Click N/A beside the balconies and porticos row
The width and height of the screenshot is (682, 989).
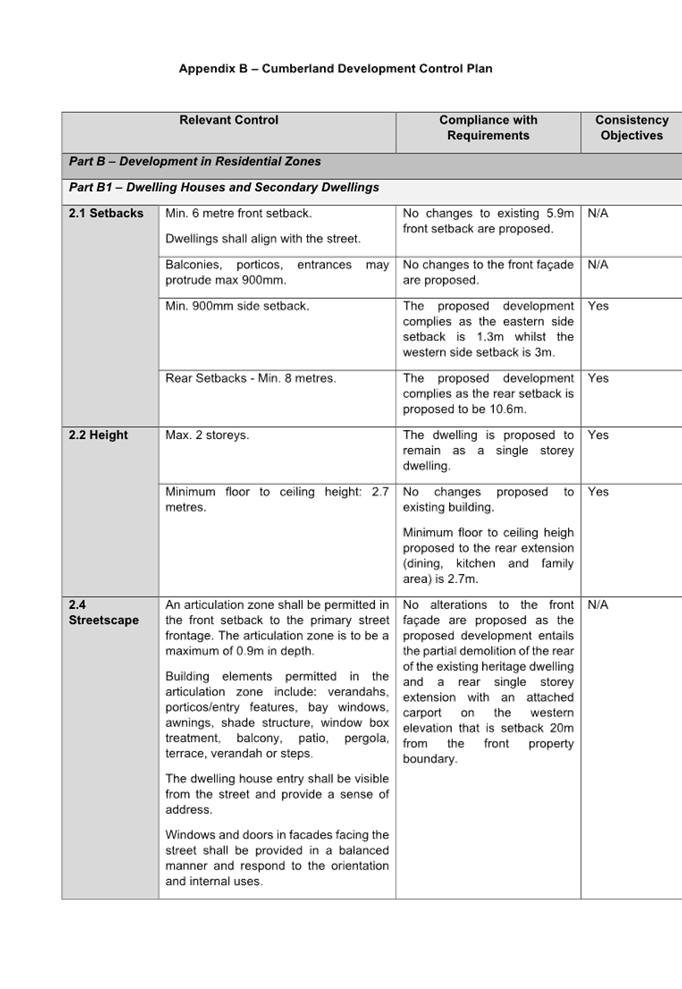click(x=597, y=265)
